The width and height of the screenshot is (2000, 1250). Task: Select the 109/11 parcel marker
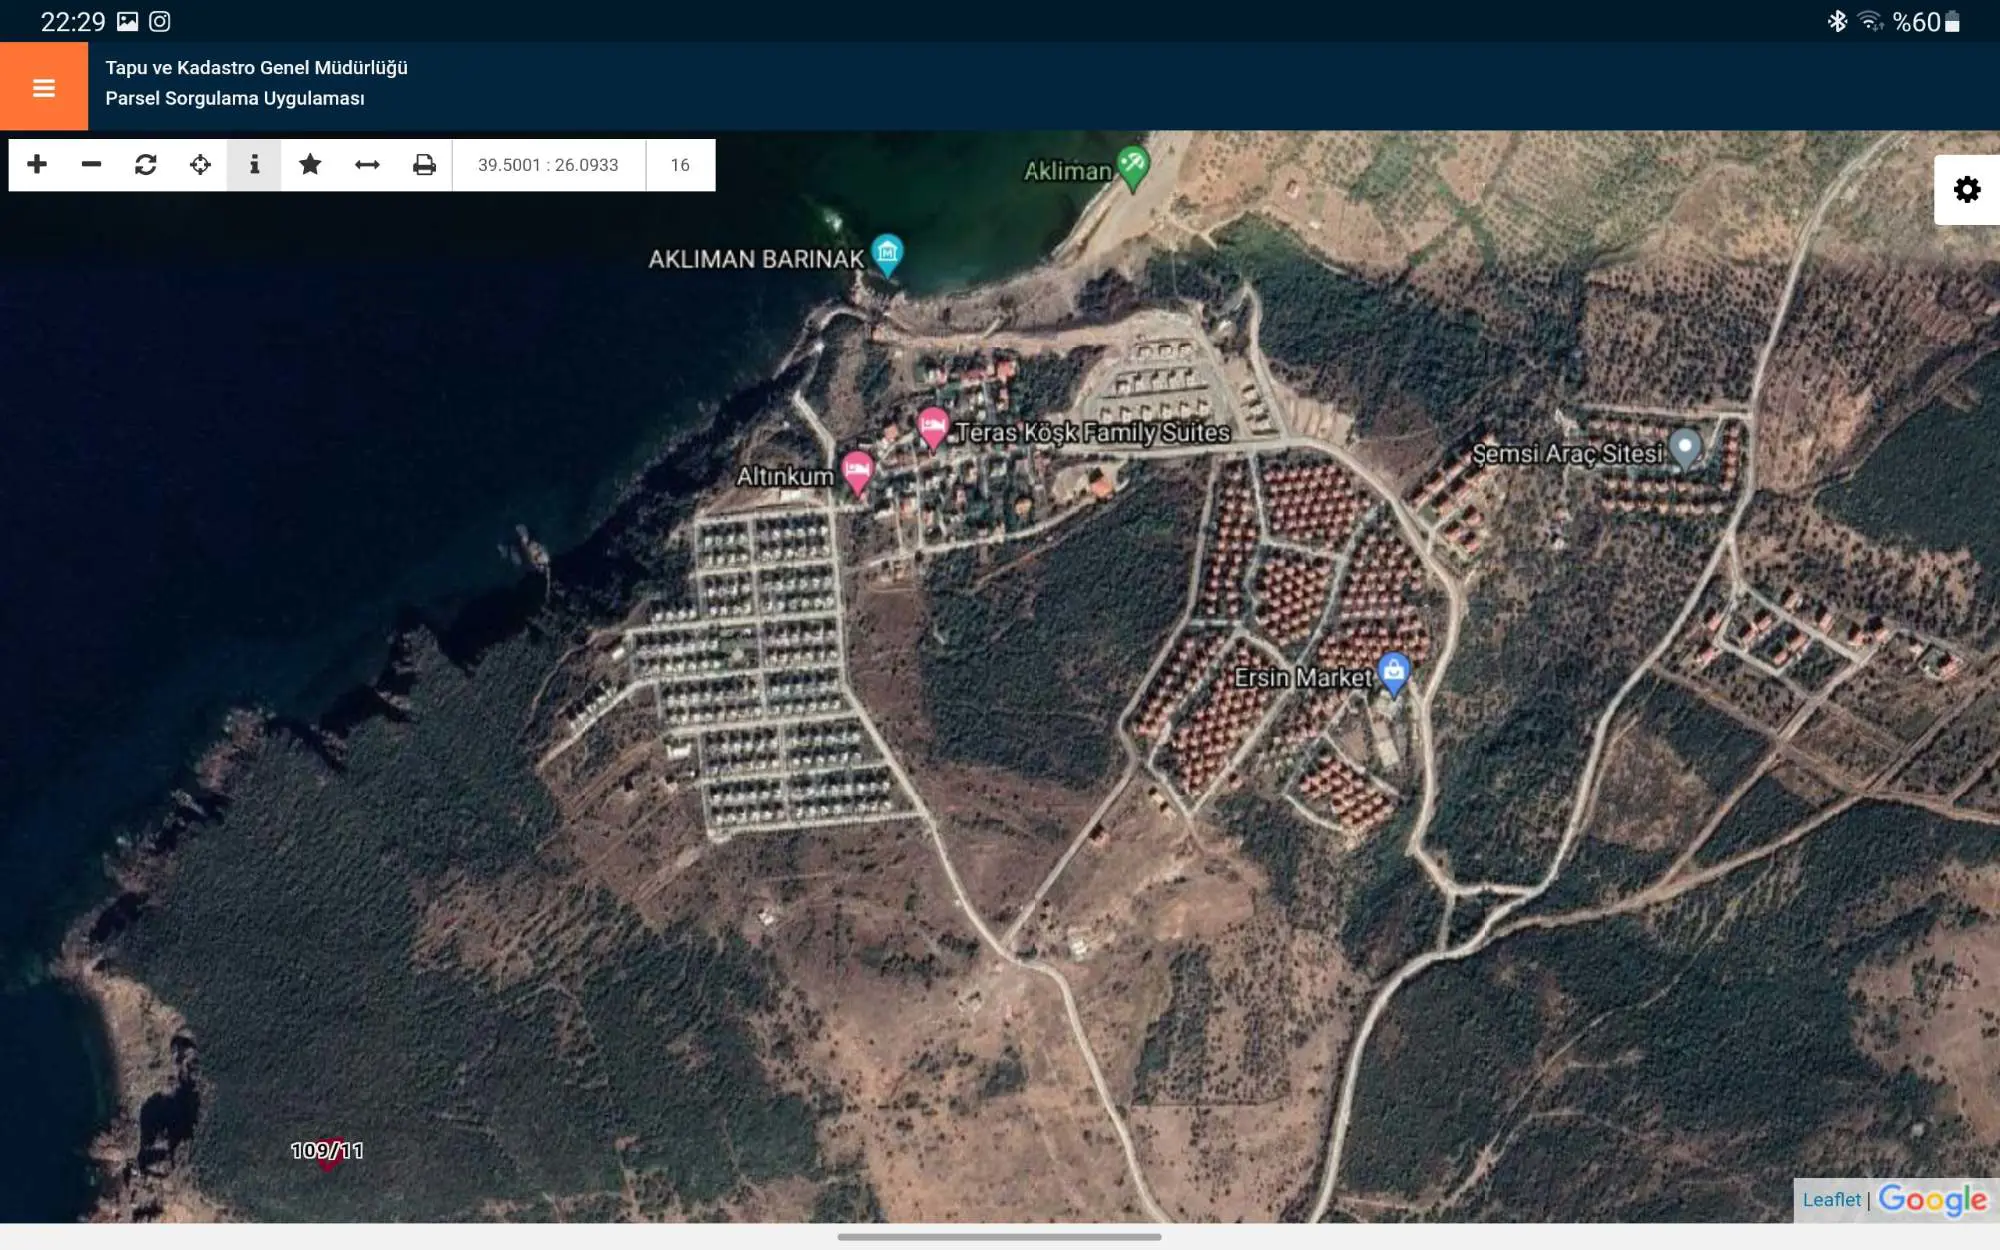click(327, 1152)
